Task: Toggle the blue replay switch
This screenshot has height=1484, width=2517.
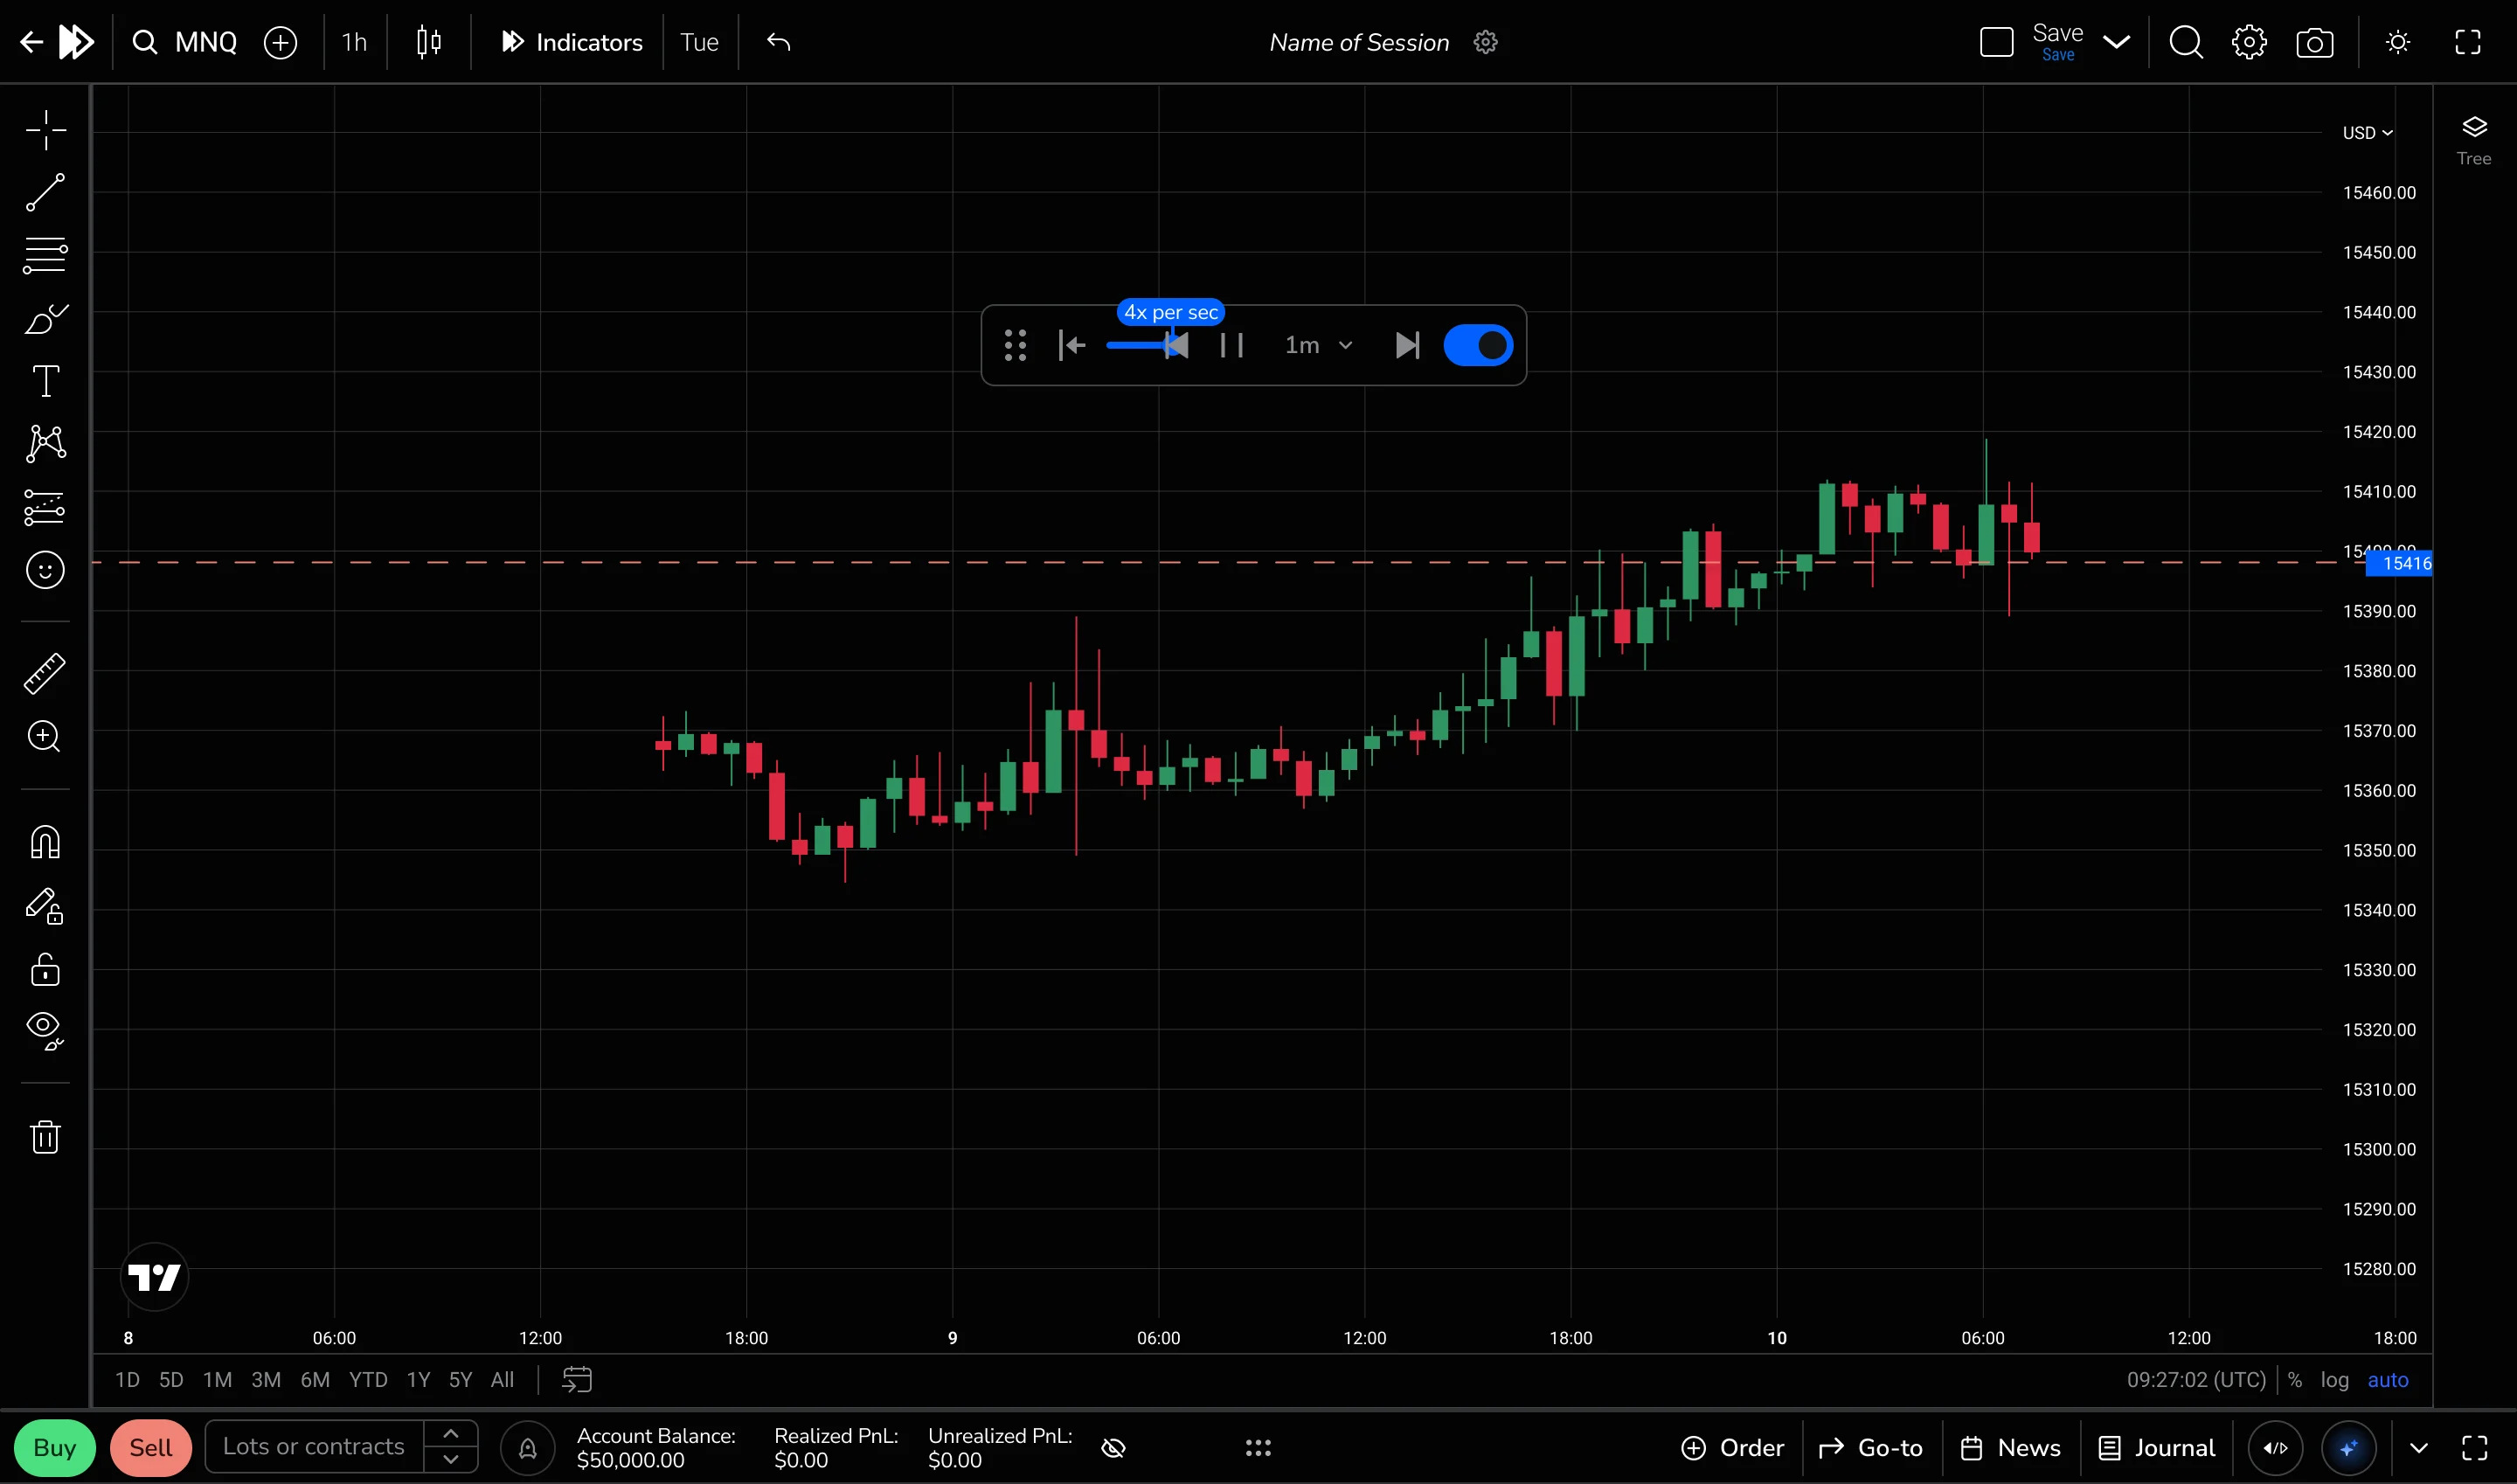Action: 1478,345
